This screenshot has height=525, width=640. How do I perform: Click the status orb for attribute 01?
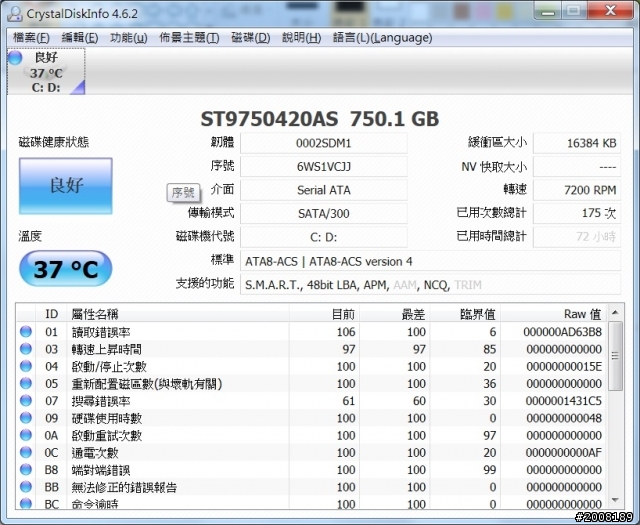(26, 331)
